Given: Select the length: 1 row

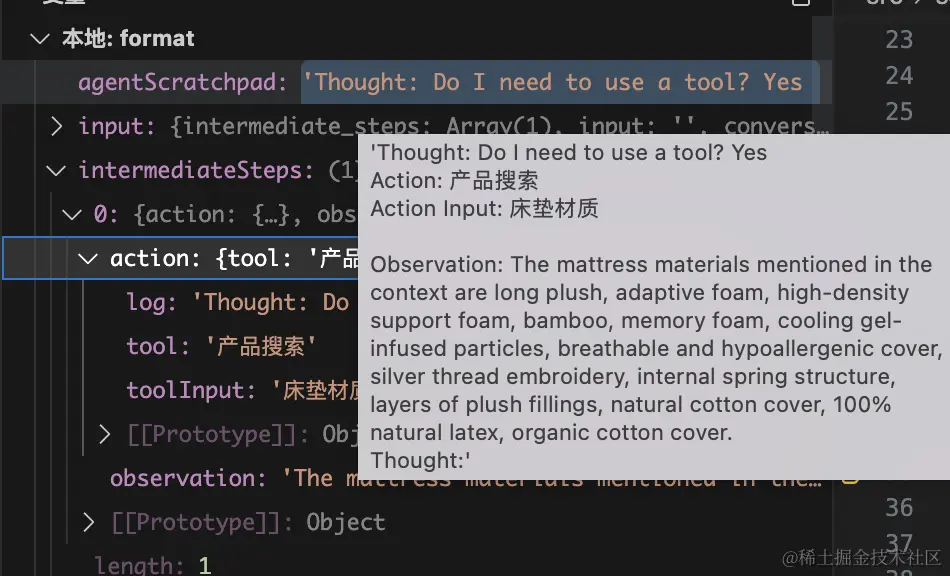Looking at the screenshot, I should pyautogui.click(x=153, y=565).
